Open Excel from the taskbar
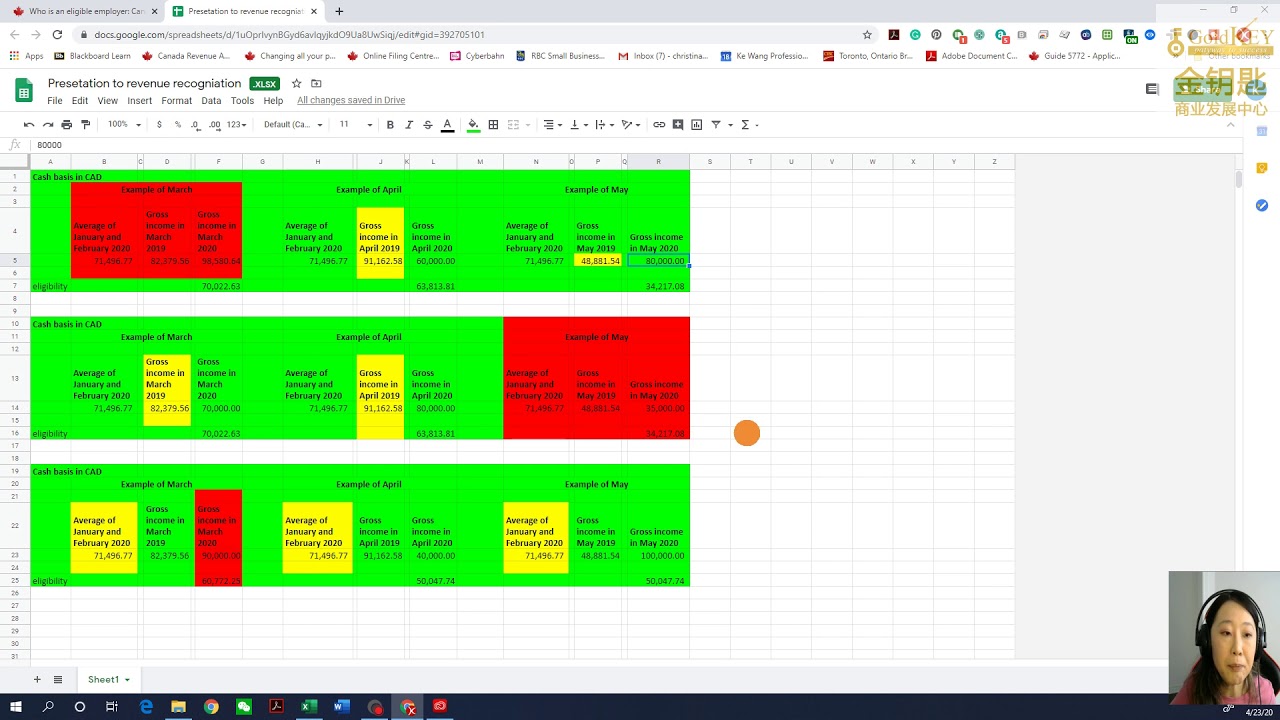The image size is (1280, 720). pyautogui.click(x=309, y=707)
